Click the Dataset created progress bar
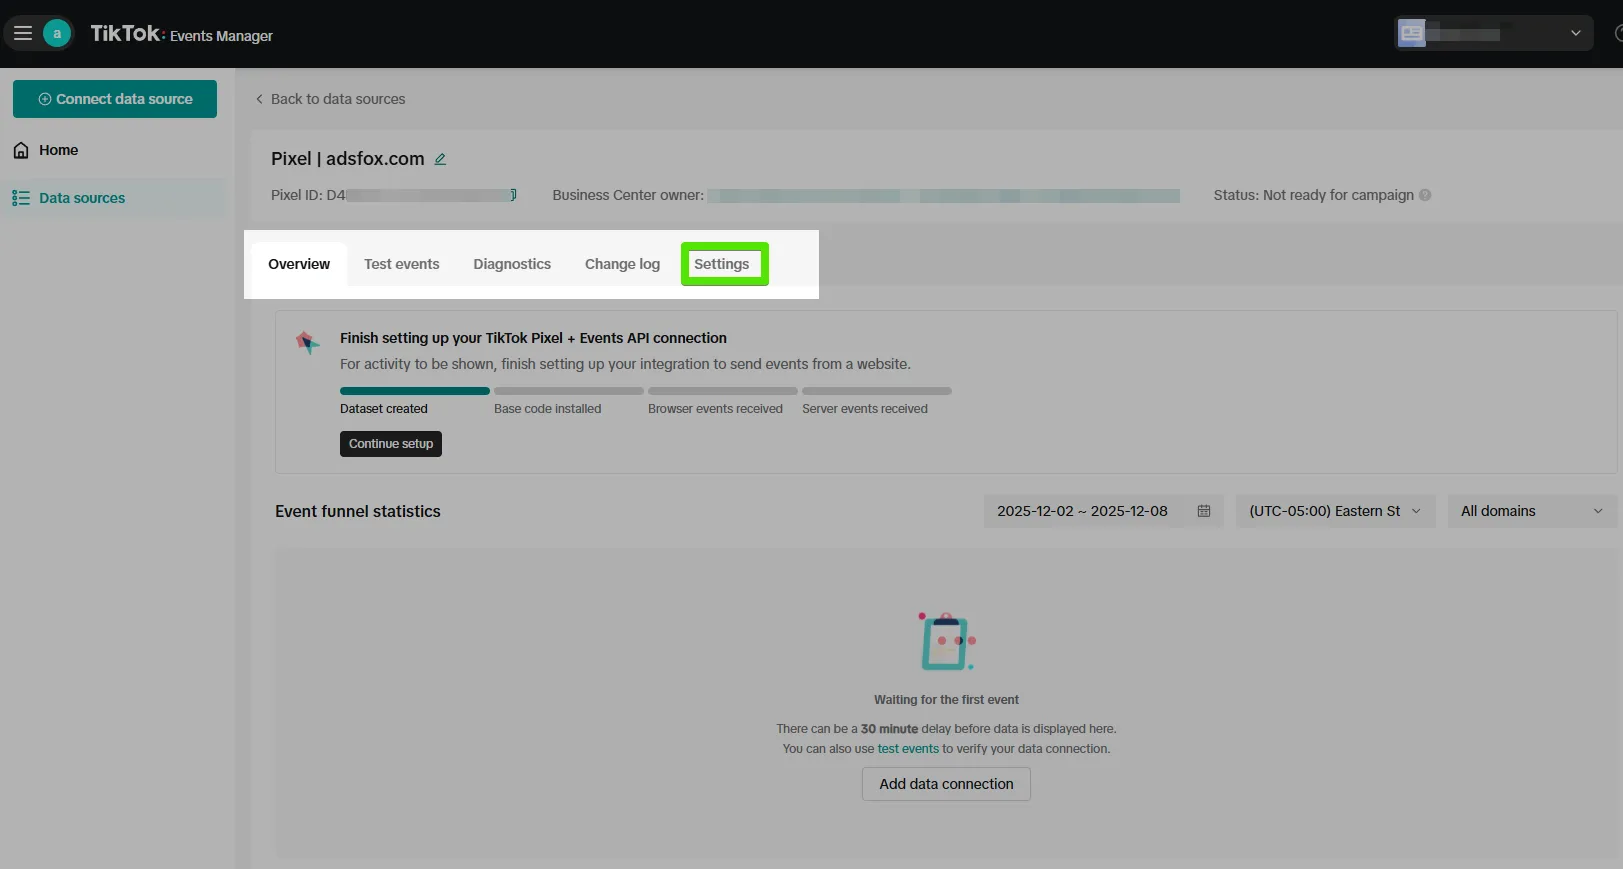The image size is (1623, 869). point(415,391)
